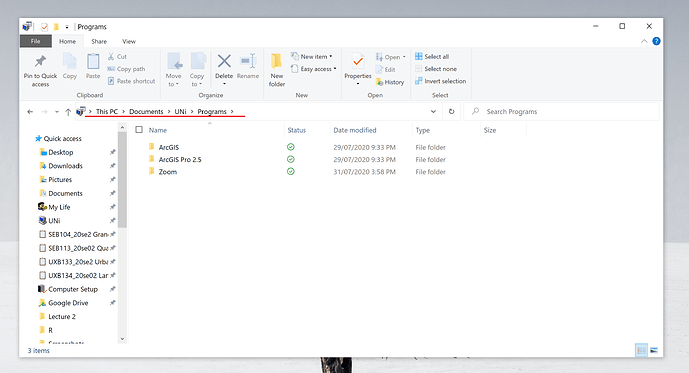Click Select all in ribbon

click(x=432, y=56)
